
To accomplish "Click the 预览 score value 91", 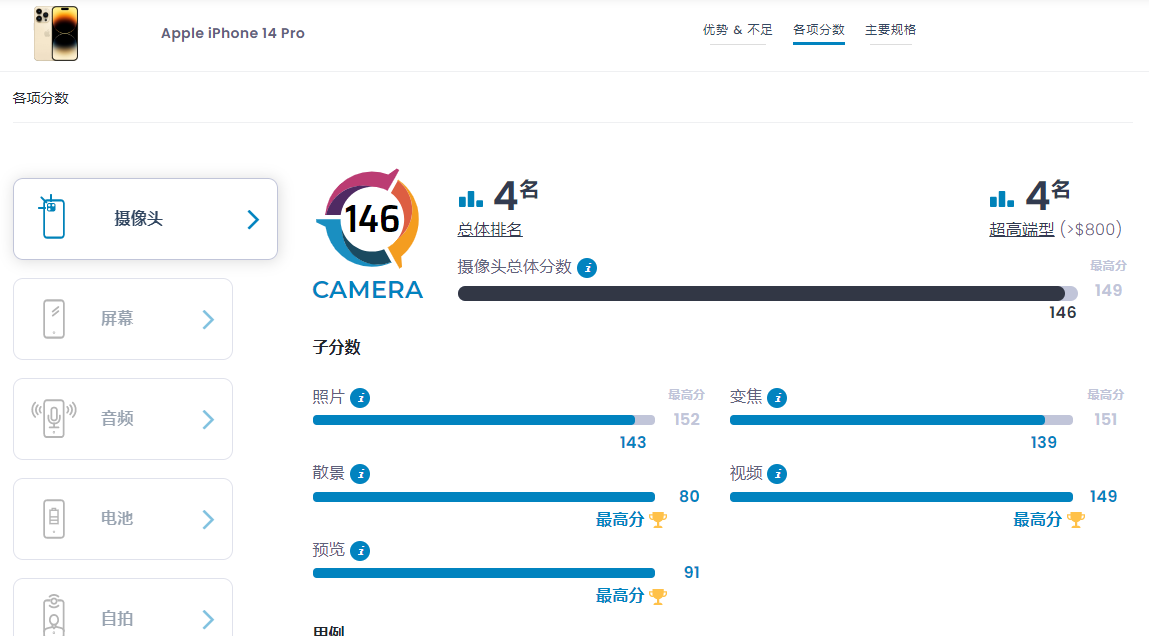I will point(692,573).
